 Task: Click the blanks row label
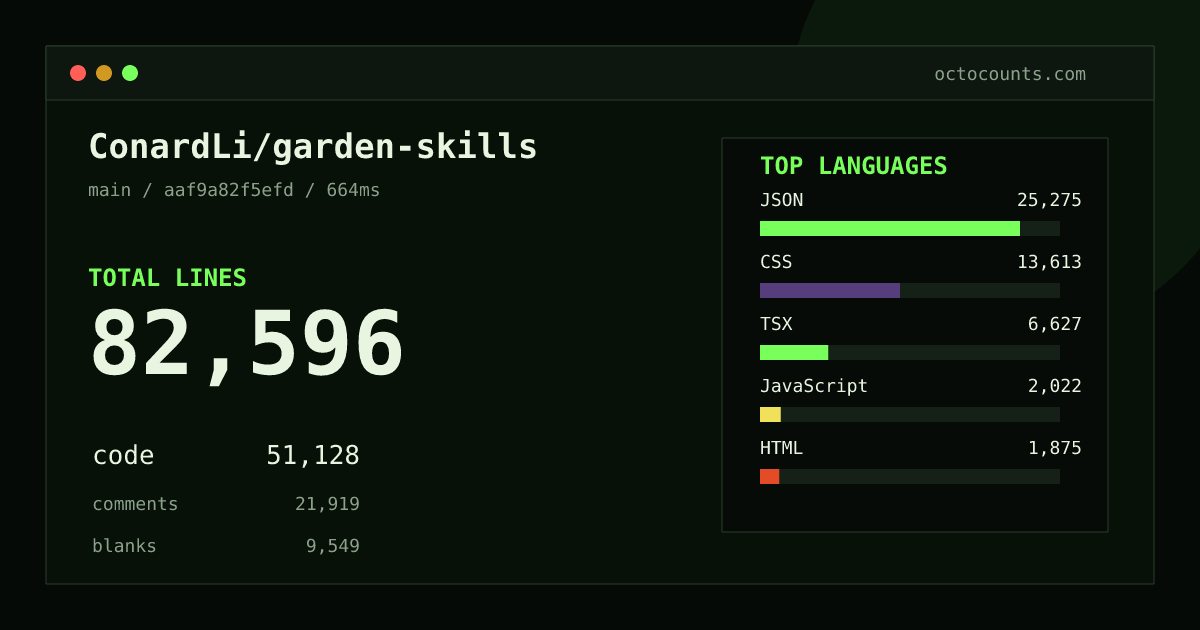[x=124, y=546]
